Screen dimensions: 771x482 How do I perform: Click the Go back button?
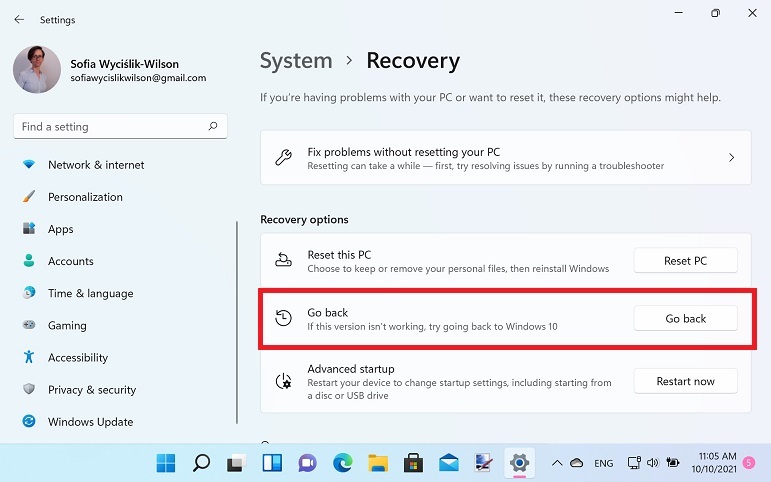pos(685,319)
